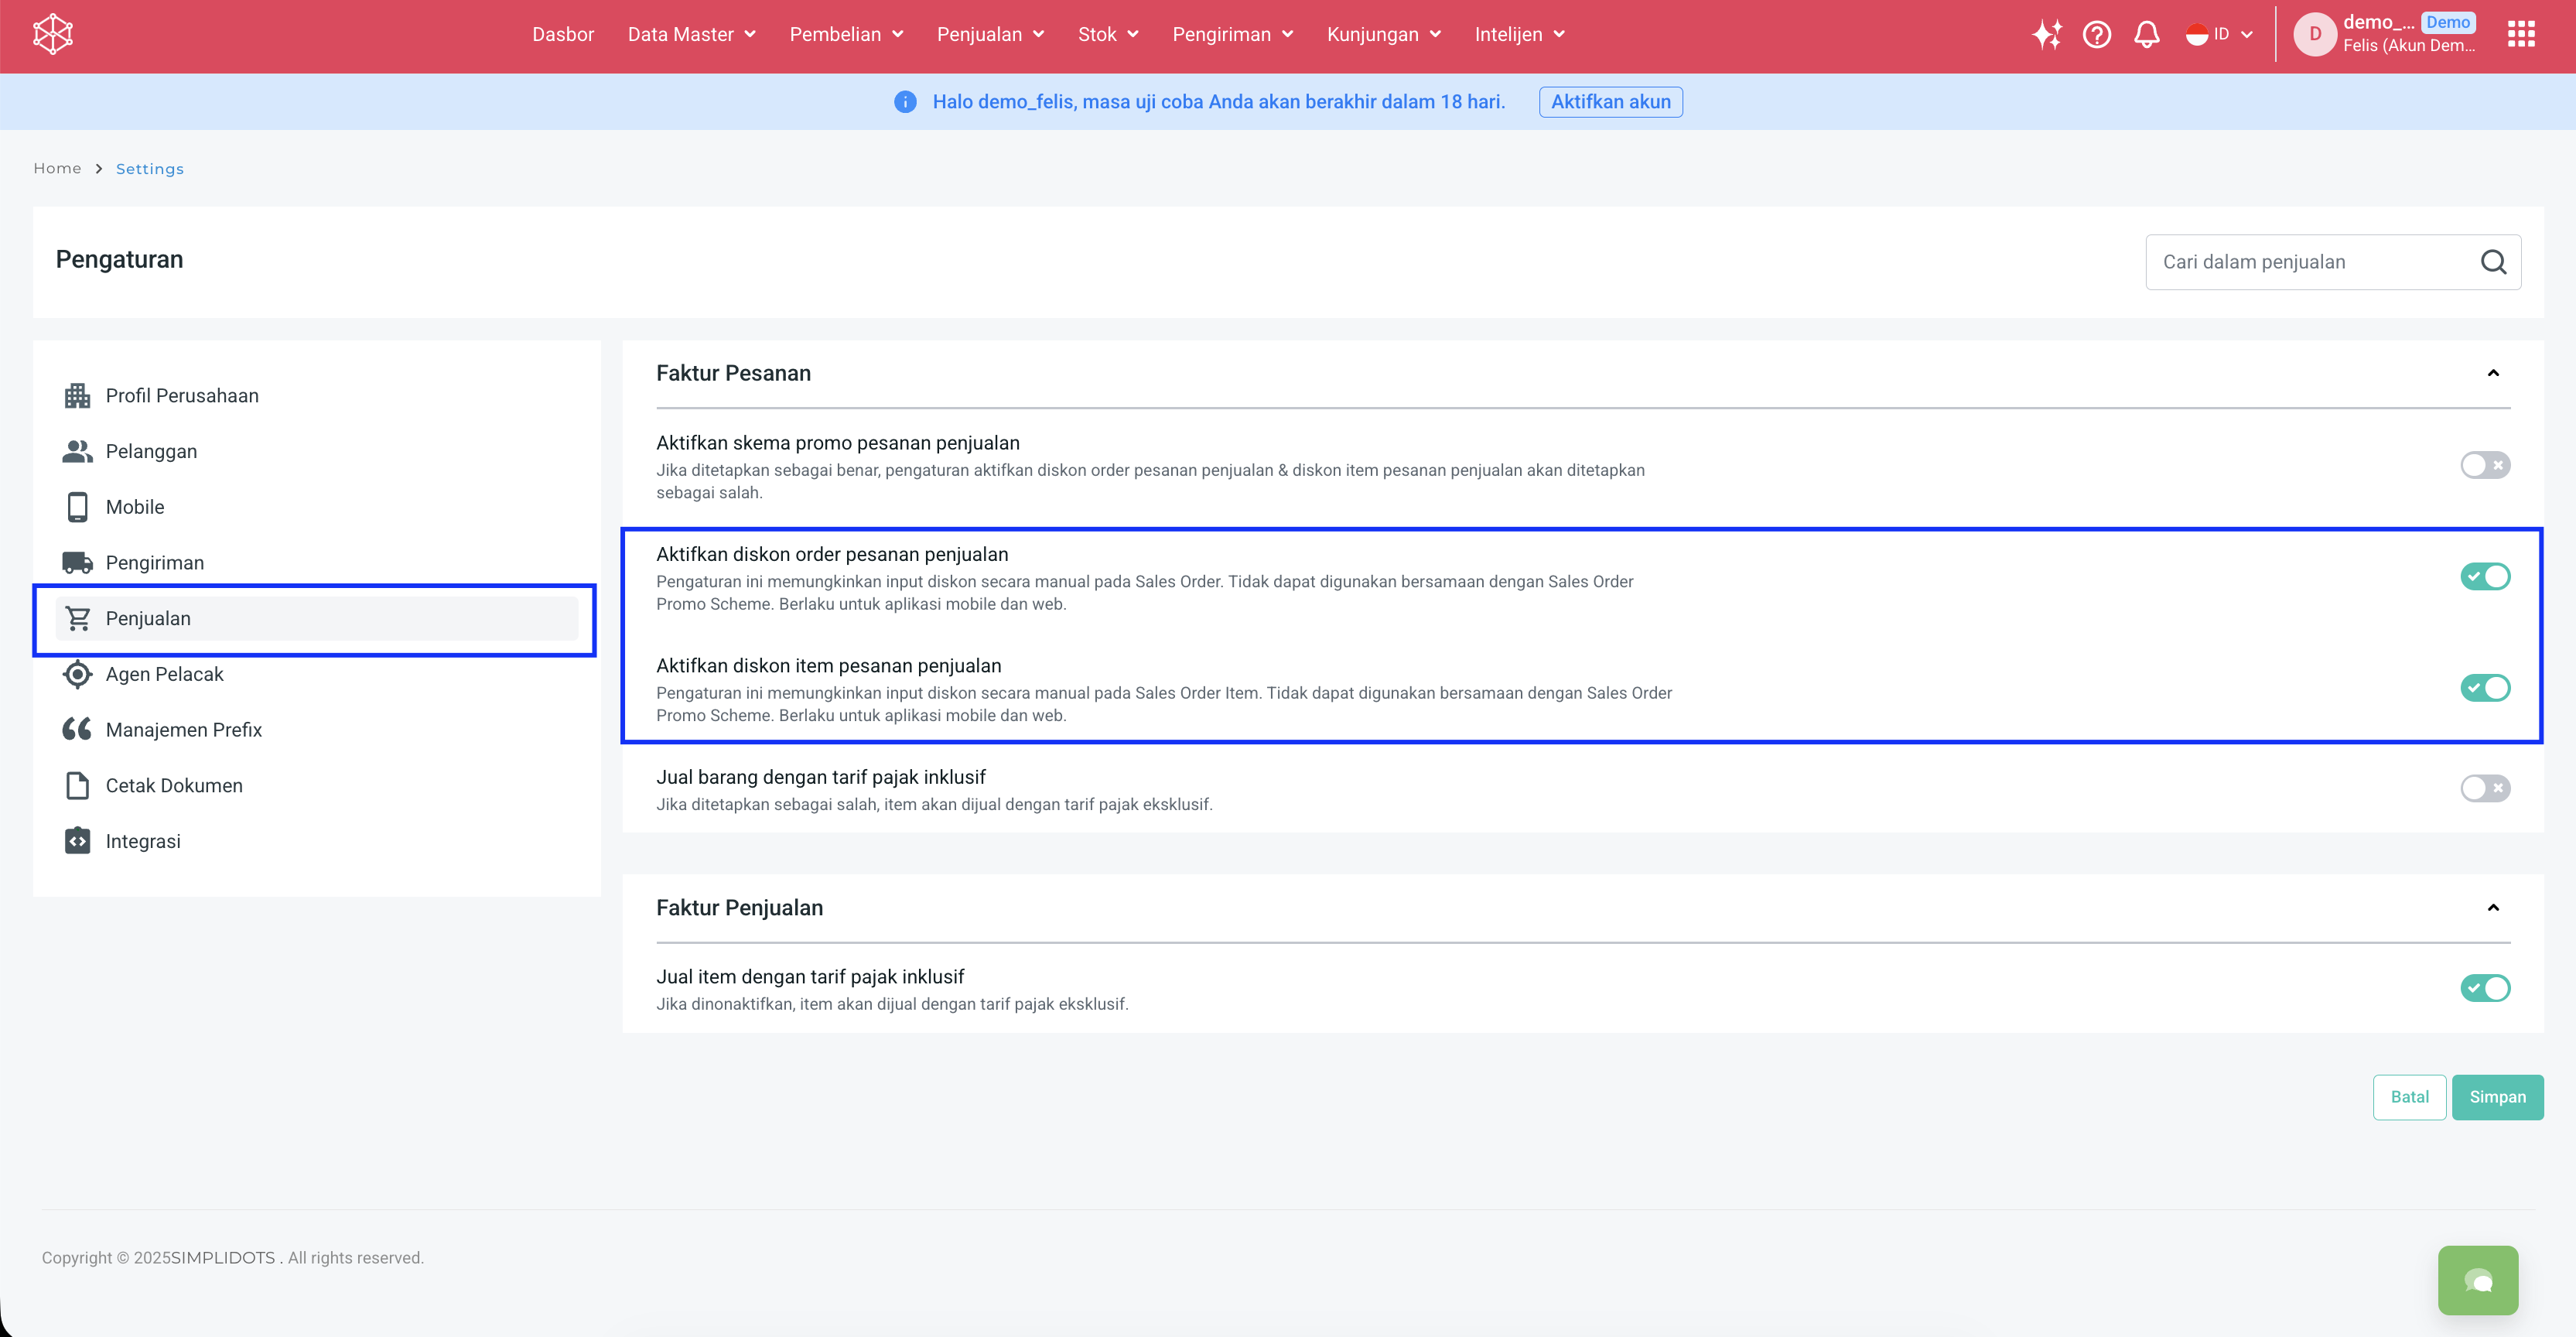
Task: Toggle Jual barang dengan tarif pajak inklusif
Action: pyautogui.click(x=2484, y=788)
